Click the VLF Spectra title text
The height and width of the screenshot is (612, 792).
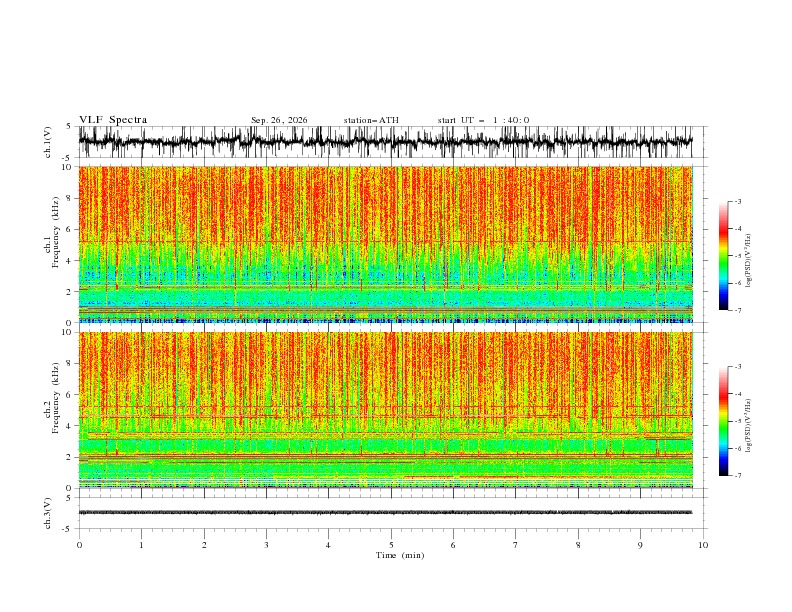pyautogui.click(x=113, y=120)
